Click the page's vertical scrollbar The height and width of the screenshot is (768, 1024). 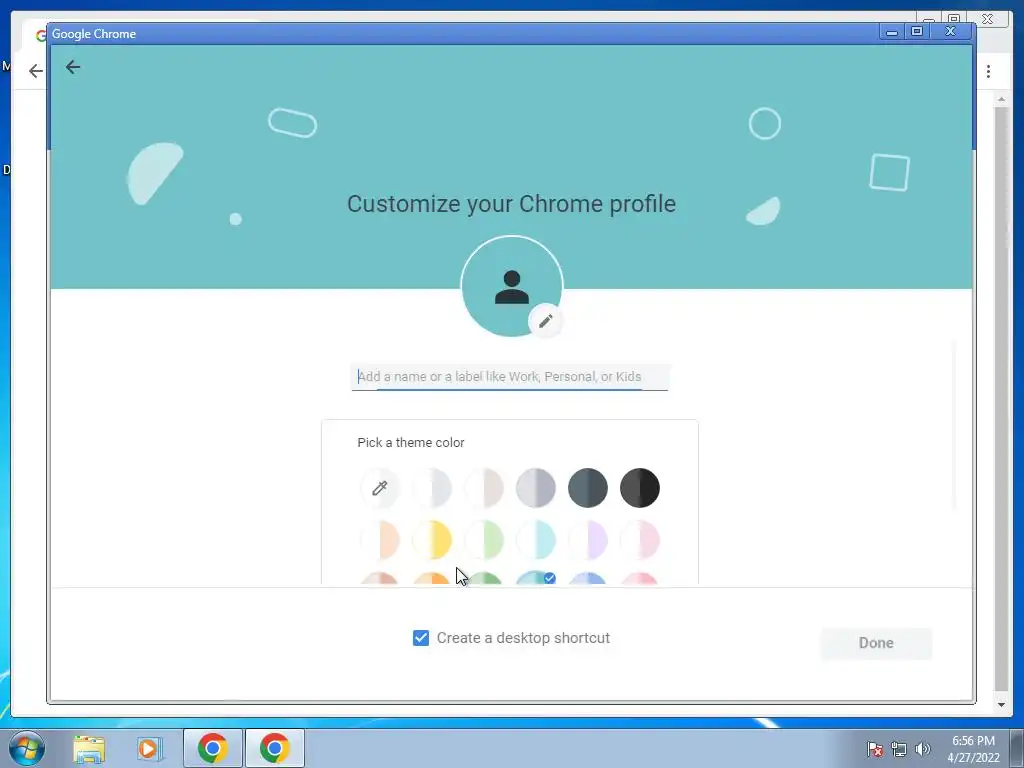tap(1001, 398)
